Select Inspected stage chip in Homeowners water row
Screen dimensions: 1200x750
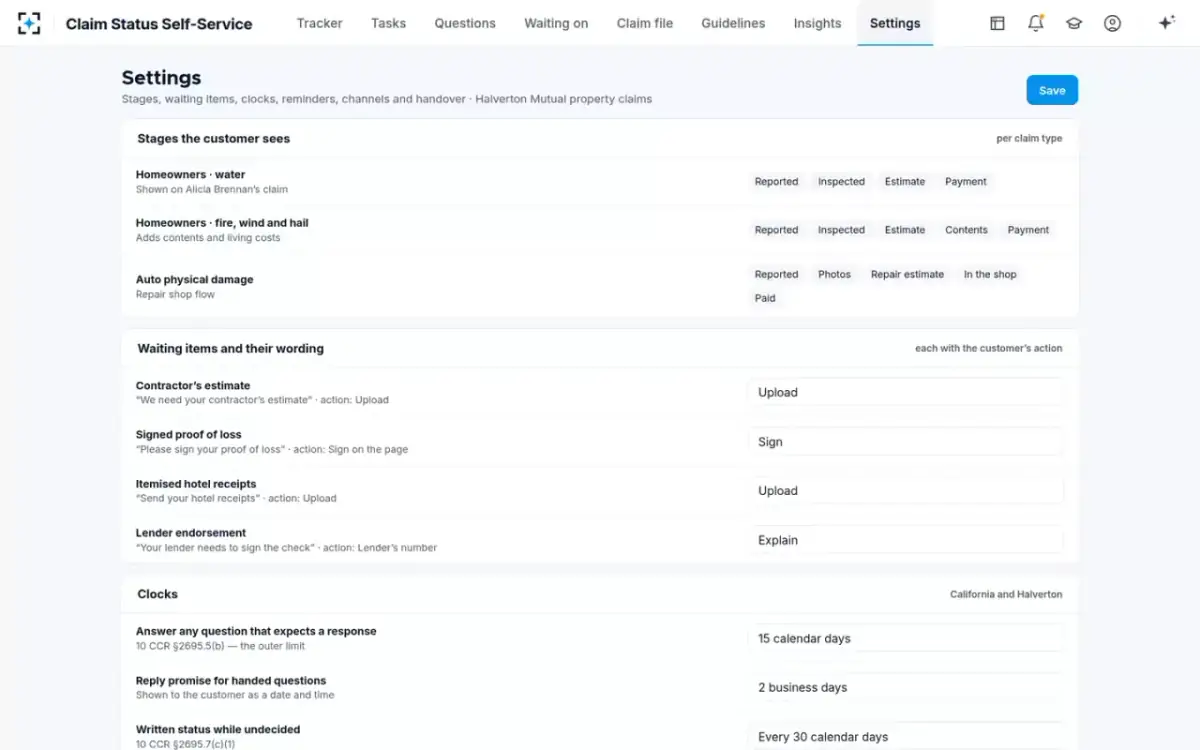841,182
